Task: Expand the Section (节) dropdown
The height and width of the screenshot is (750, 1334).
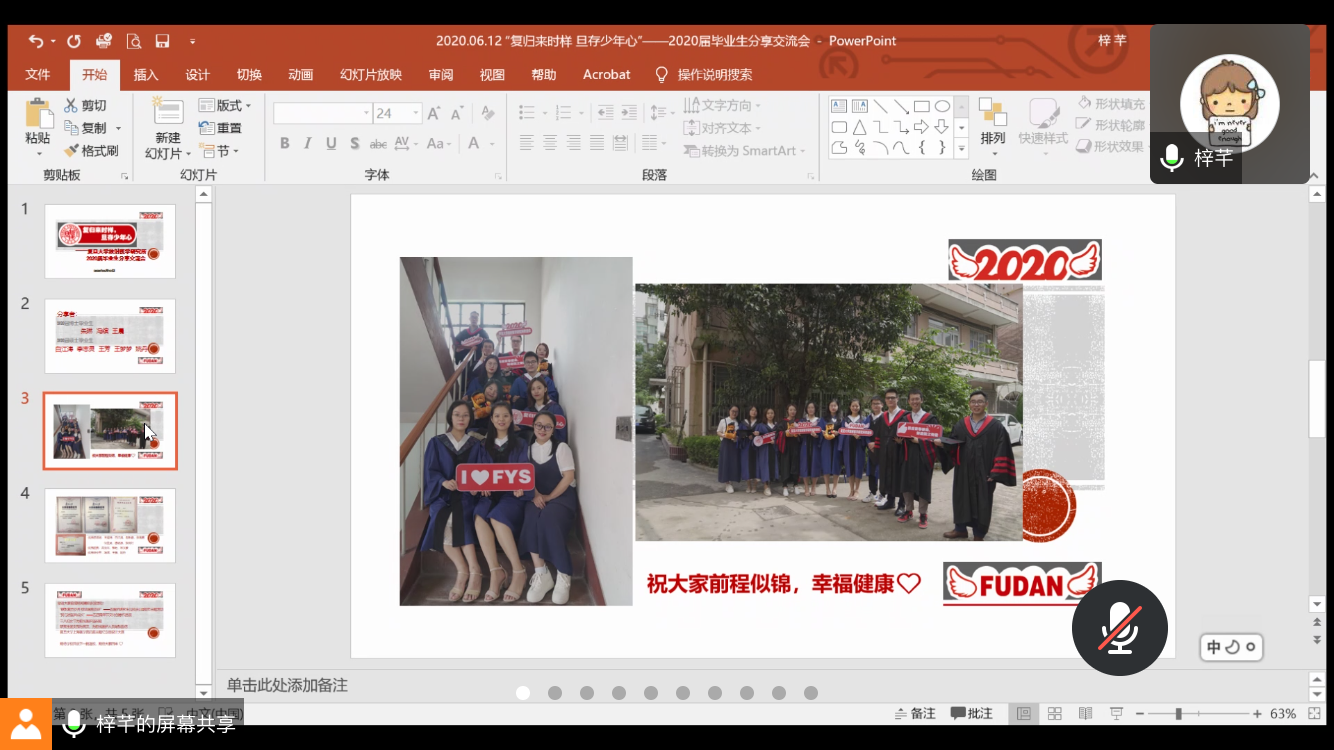Action: (217, 151)
